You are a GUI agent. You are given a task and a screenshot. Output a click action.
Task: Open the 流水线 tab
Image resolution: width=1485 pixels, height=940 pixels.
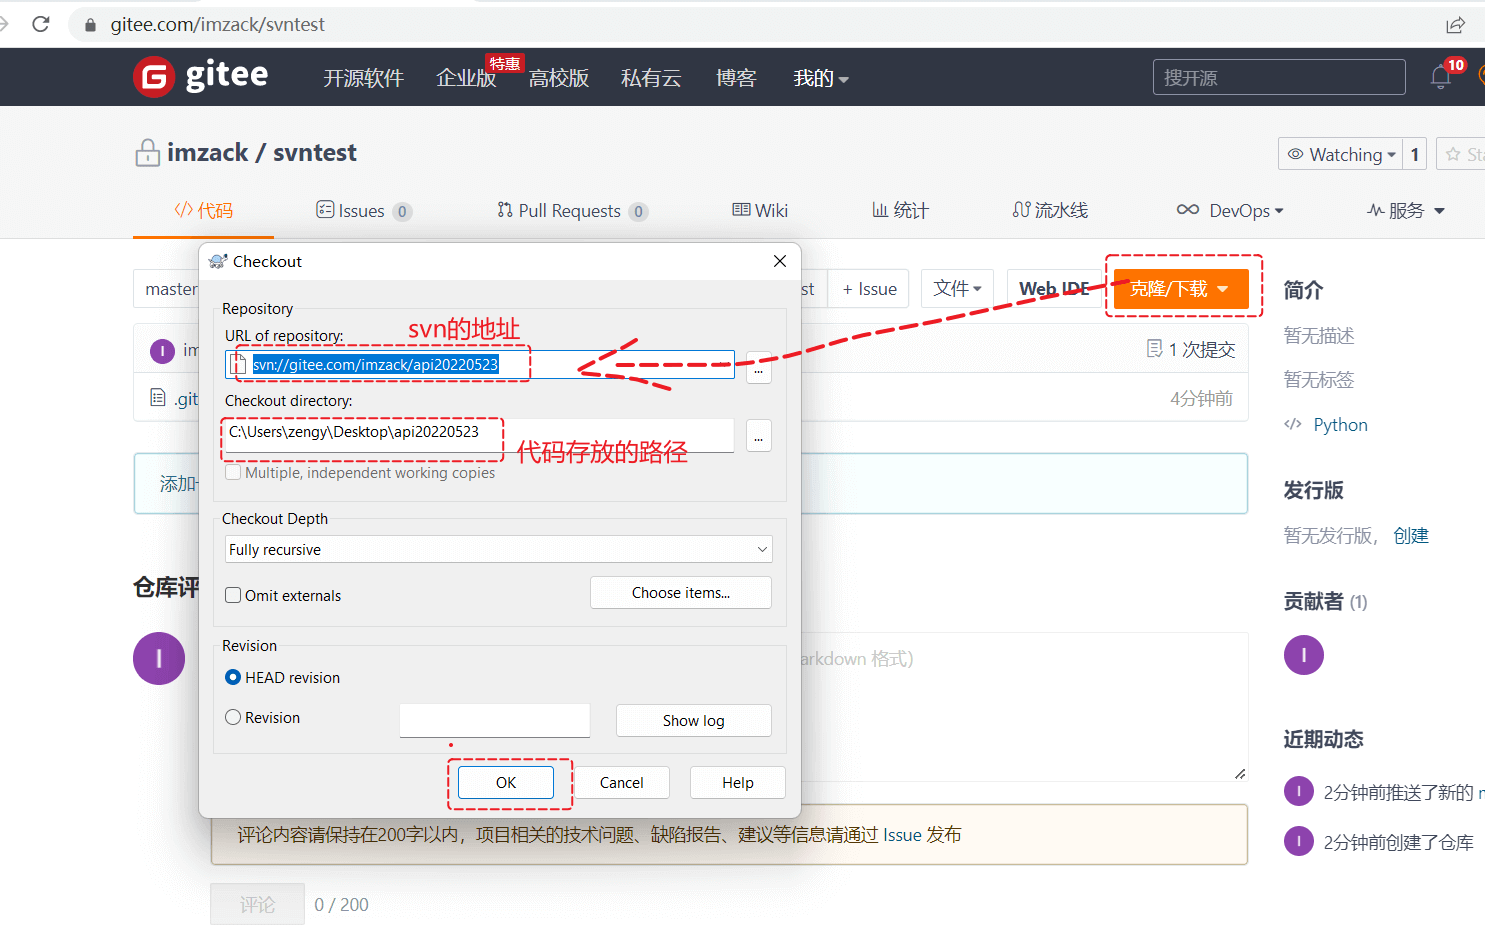pos(1050,210)
